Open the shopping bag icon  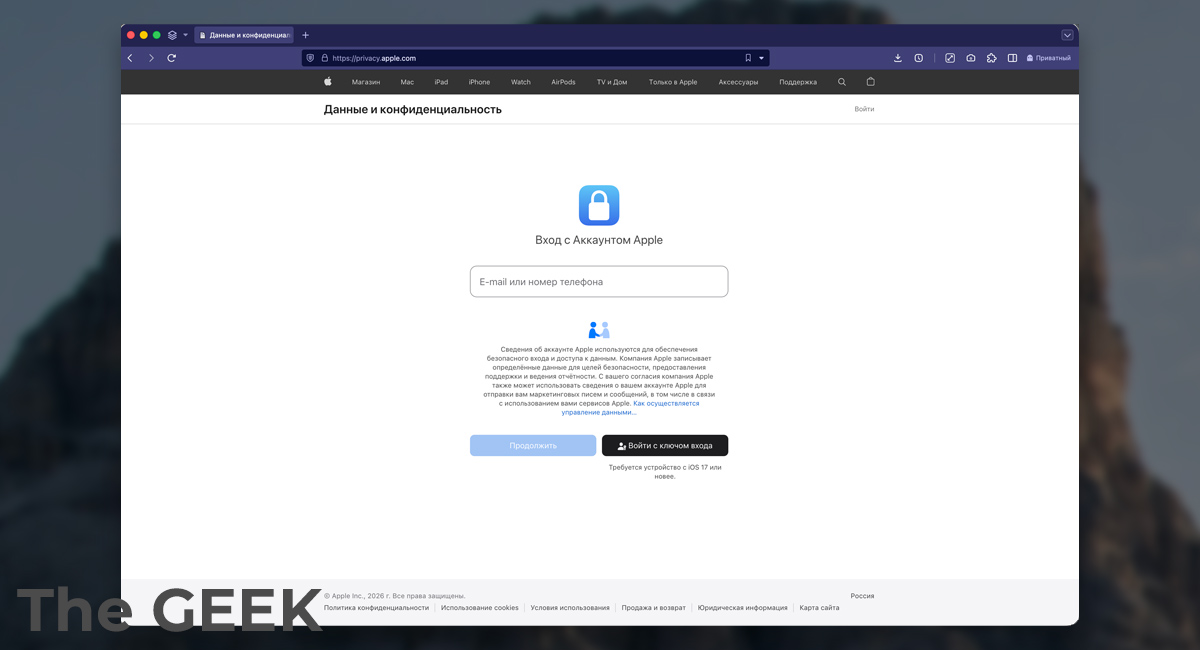(870, 82)
